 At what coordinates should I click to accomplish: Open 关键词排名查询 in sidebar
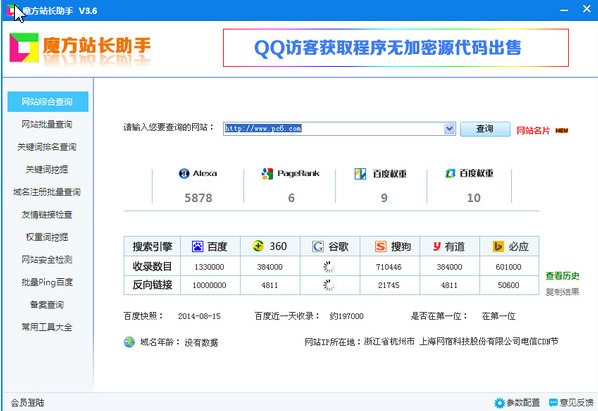(x=47, y=147)
